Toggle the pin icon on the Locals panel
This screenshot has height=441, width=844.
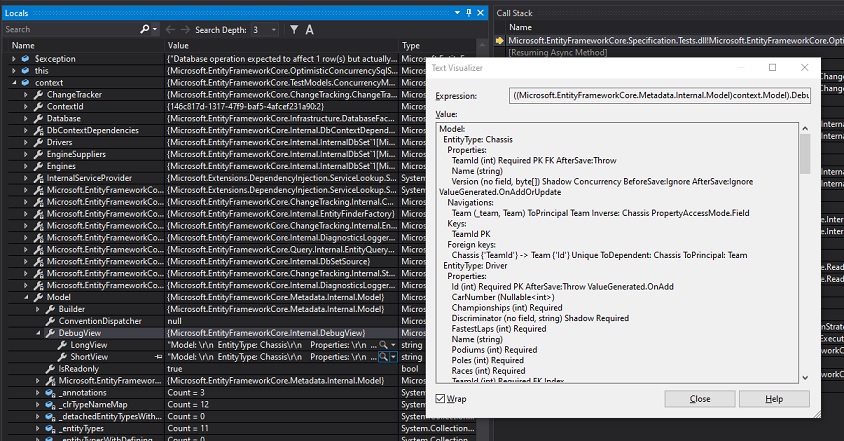click(x=469, y=12)
